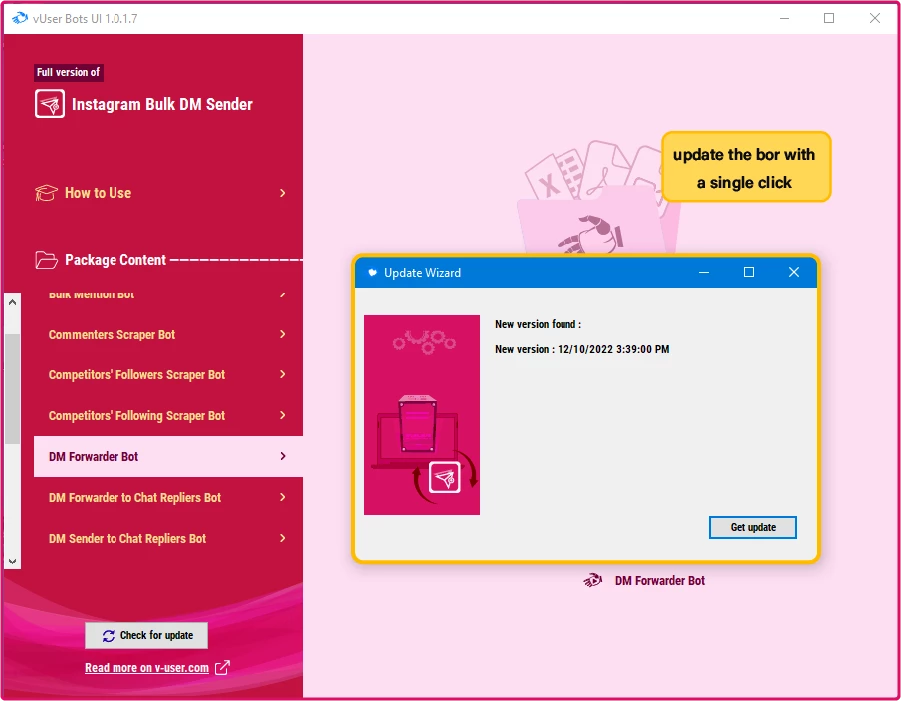Image resolution: width=901 pixels, height=701 pixels.
Task: Click the update illustration in Update Wizard
Action: [422, 415]
